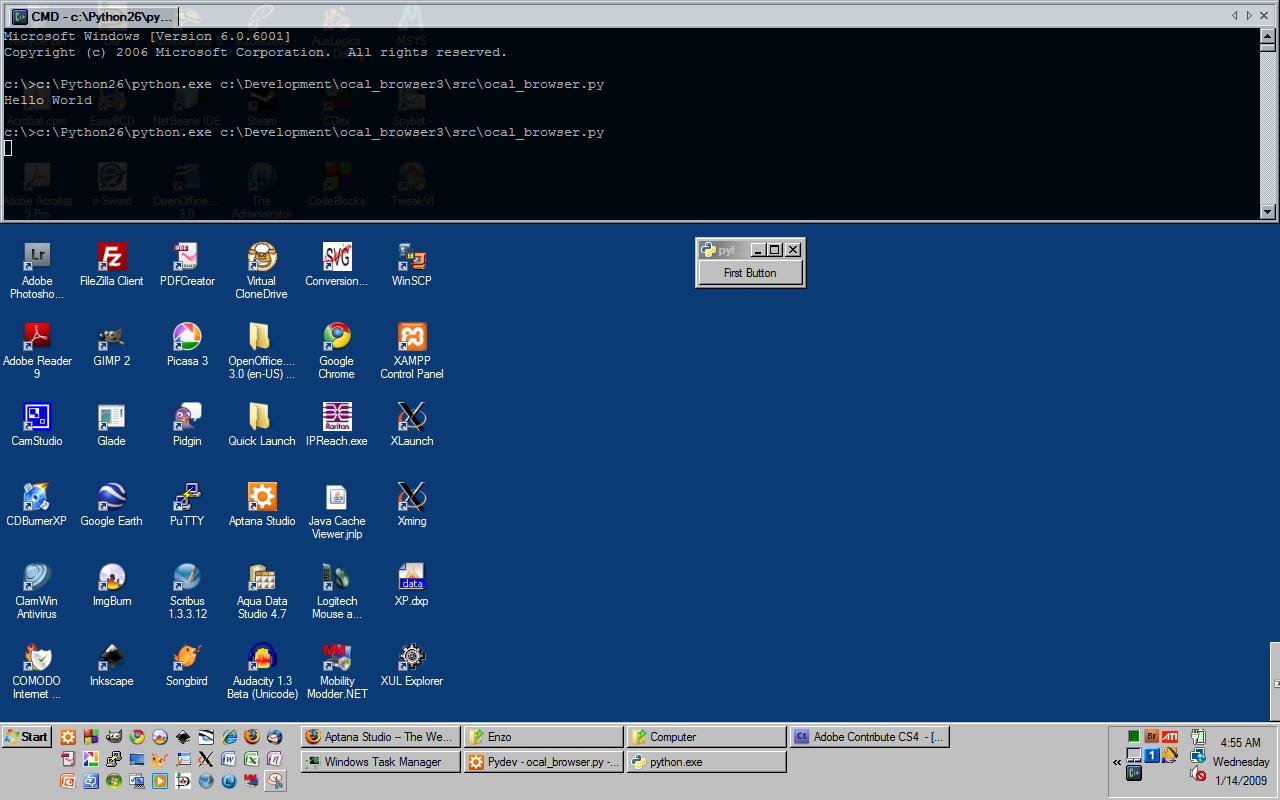
Task: Switch to Aptana Studio taskbar button
Action: (x=381, y=737)
